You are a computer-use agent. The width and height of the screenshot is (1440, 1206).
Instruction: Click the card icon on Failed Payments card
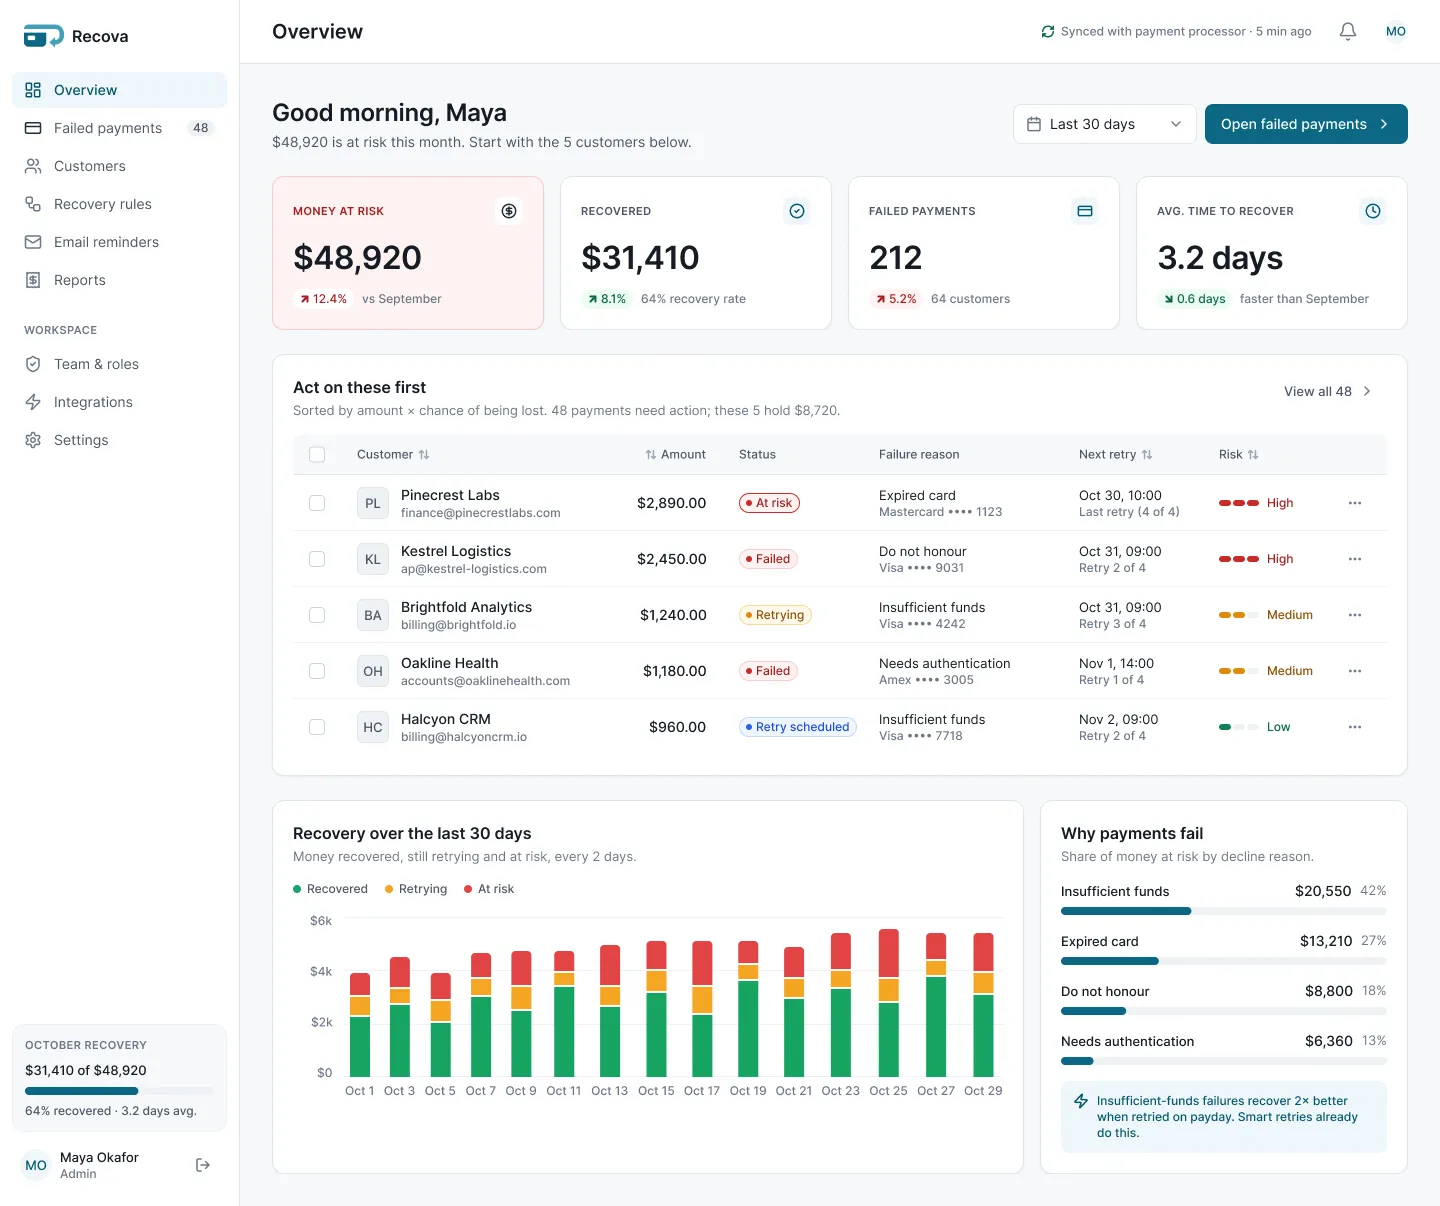1085,211
